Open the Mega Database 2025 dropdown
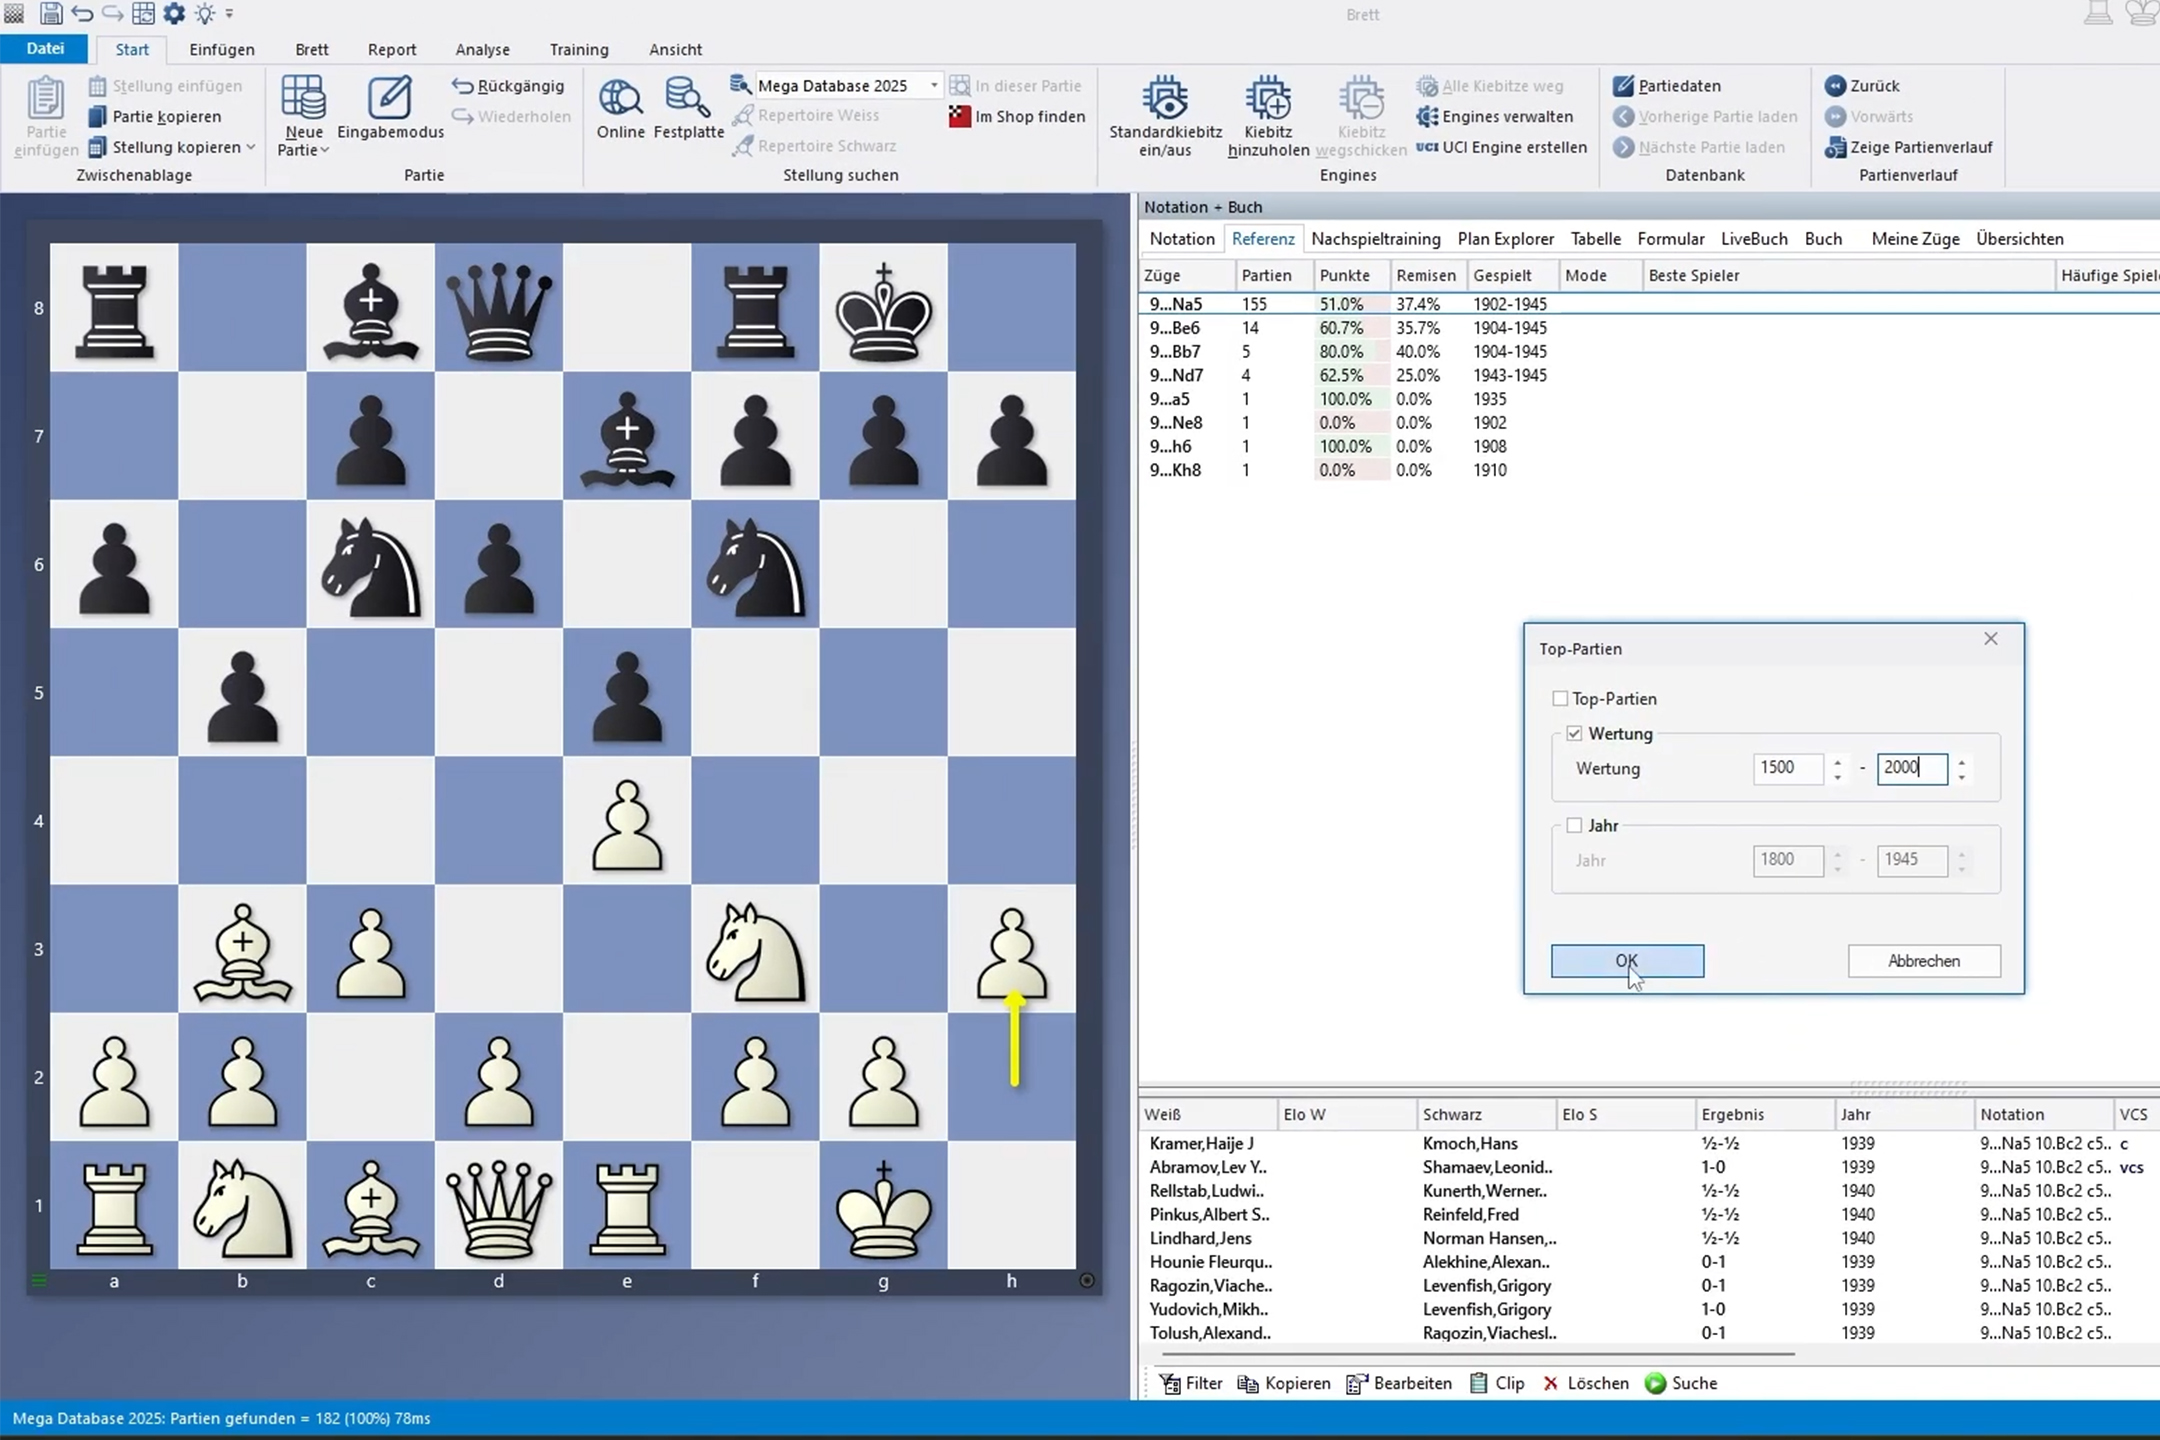The image size is (2160, 1440). coord(932,85)
